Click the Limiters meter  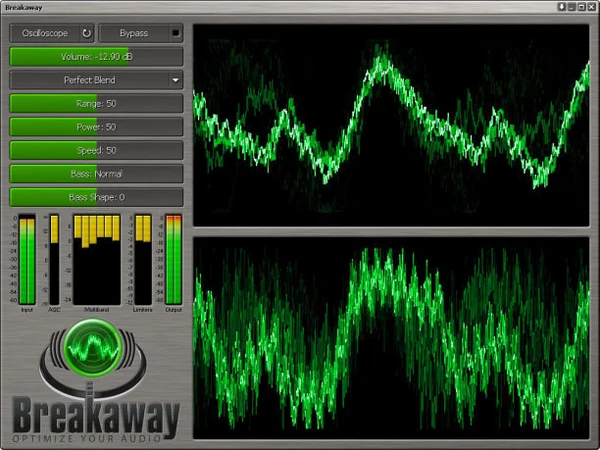[x=143, y=260]
